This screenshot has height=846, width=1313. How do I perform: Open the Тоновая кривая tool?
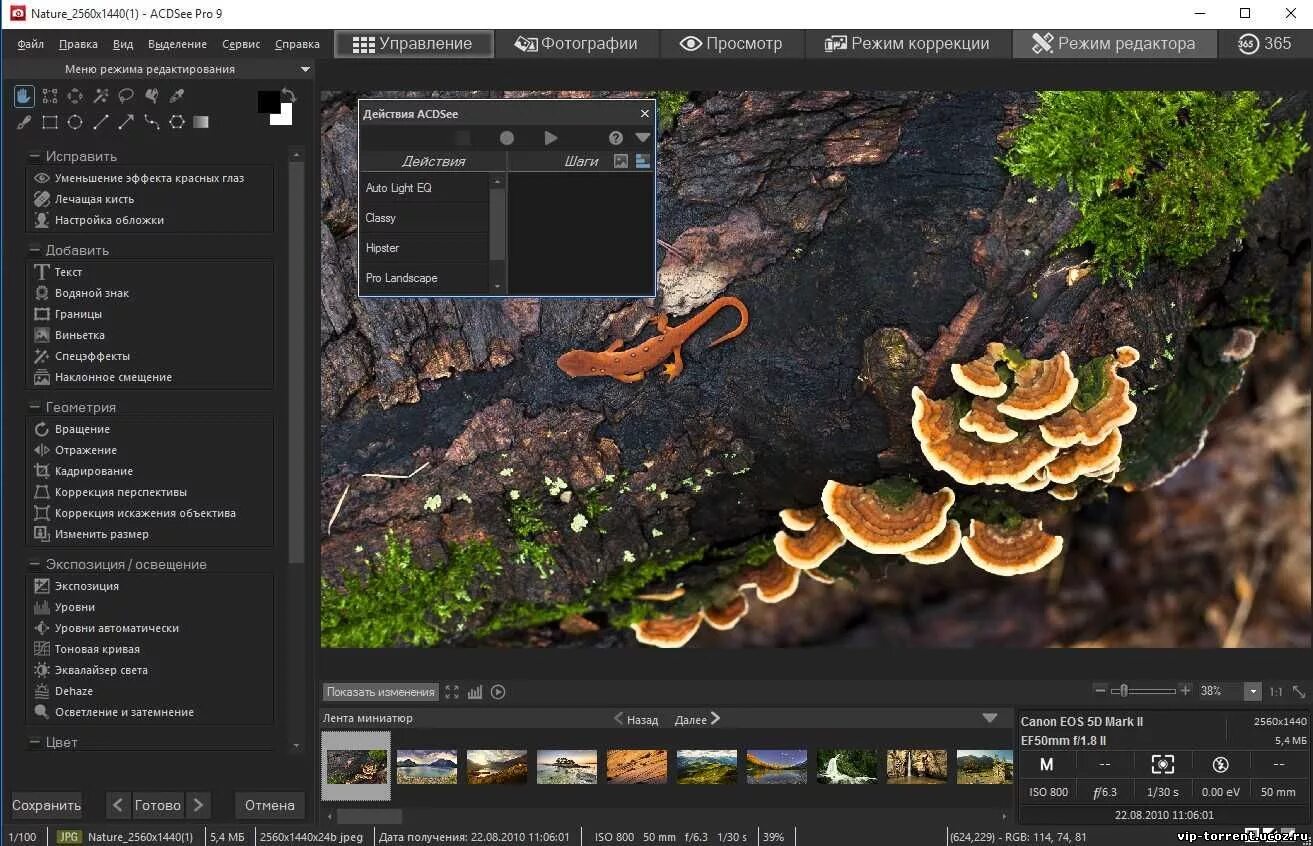97,649
